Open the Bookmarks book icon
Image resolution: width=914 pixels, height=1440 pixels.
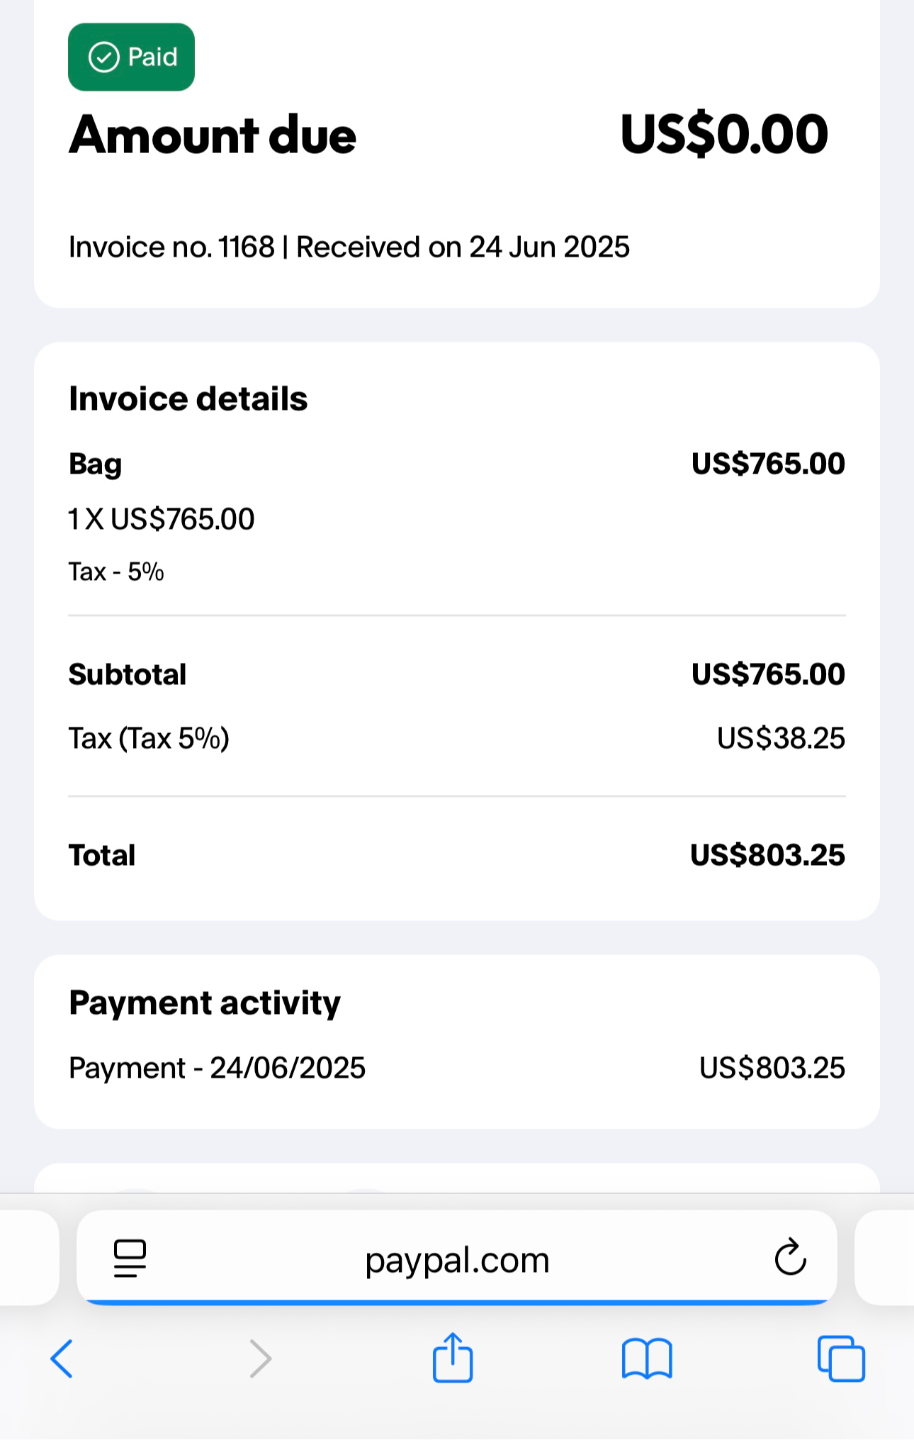point(647,1359)
